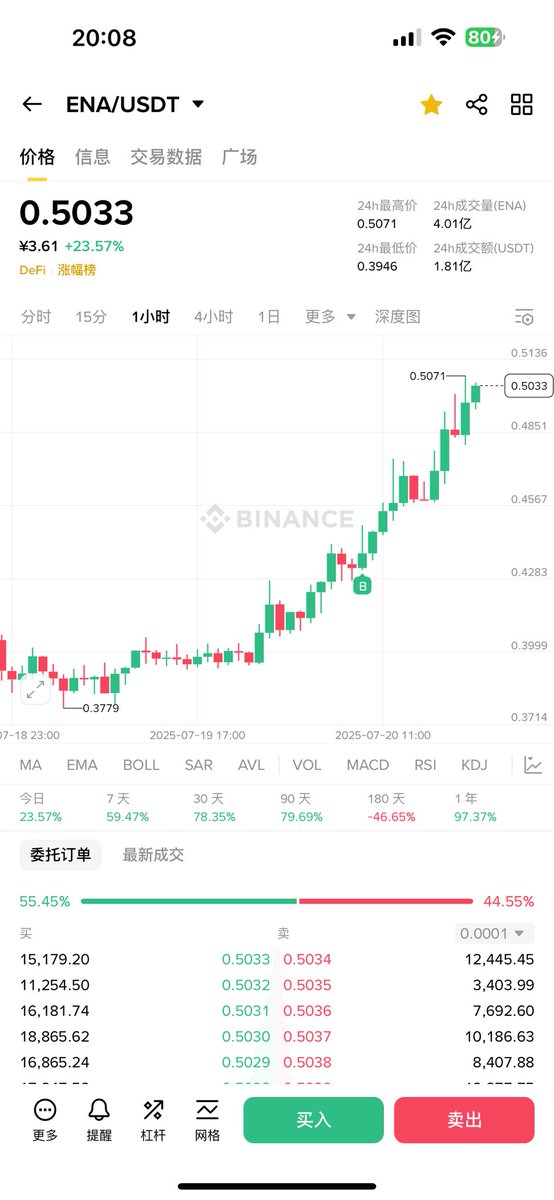Tap the back arrow icon
This screenshot has height=1200, width=554.
point(32,104)
